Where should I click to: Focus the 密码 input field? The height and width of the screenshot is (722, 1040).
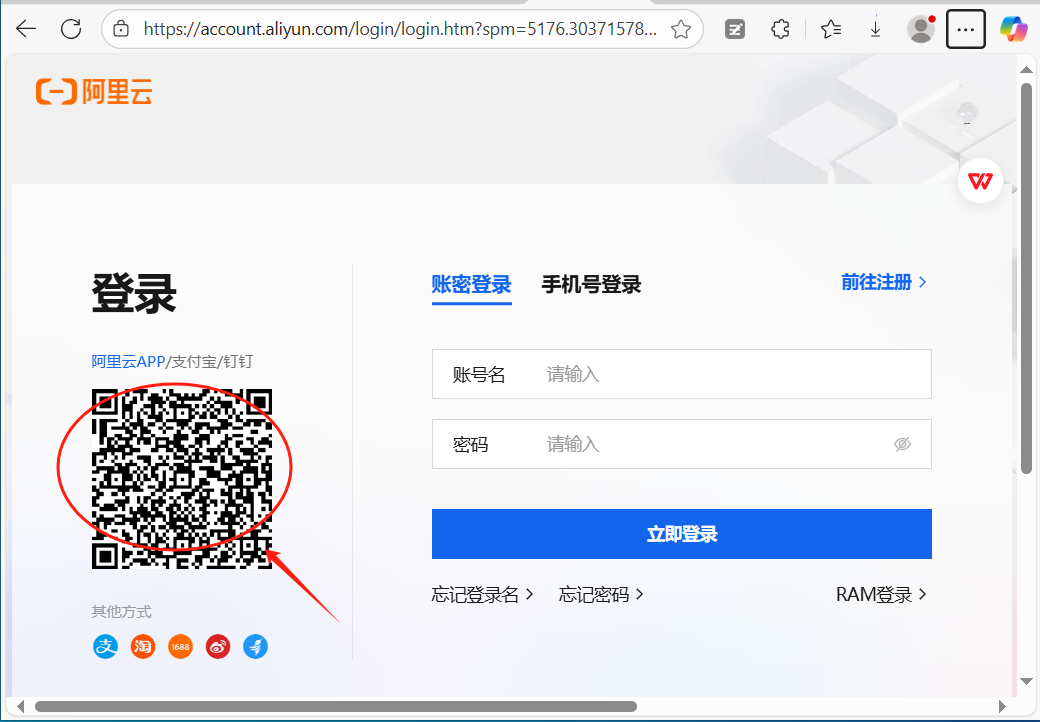tap(682, 444)
